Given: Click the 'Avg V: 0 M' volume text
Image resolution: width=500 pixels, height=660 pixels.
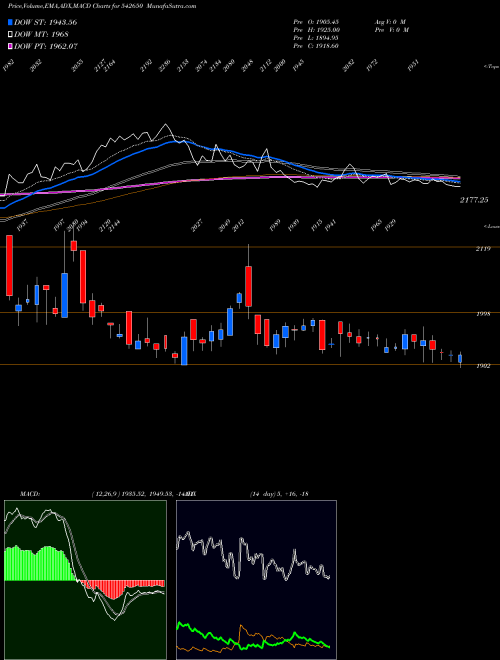Looking at the screenshot, I should [390, 21].
